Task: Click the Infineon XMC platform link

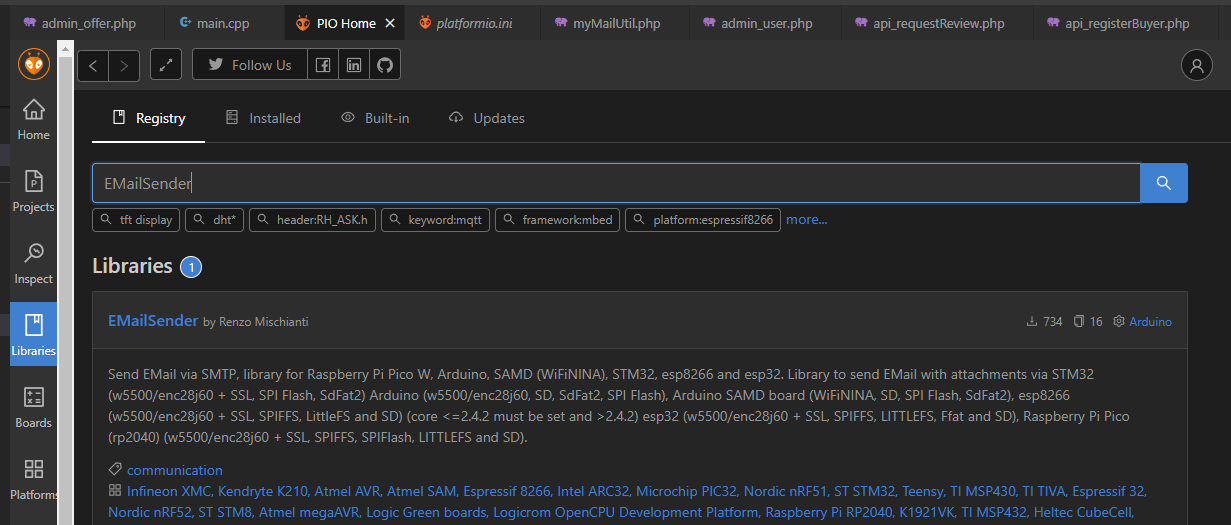Action: (x=167, y=491)
